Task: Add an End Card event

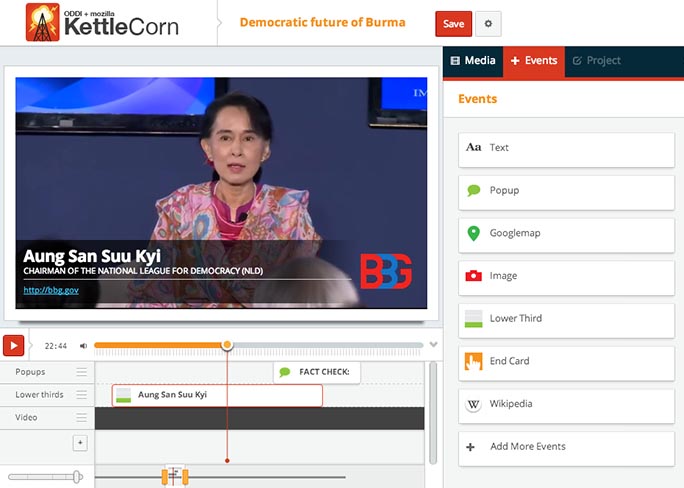Action: 566,363
